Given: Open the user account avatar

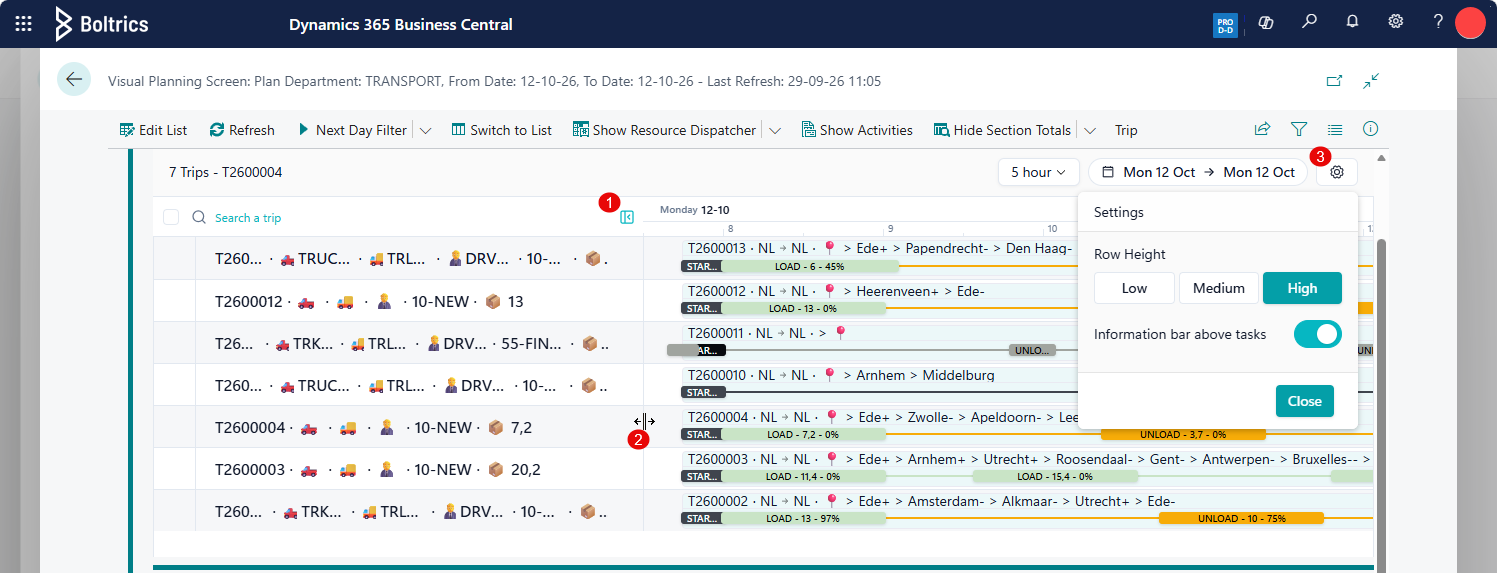Looking at the screenshot, I should [x=1470, y=22].
